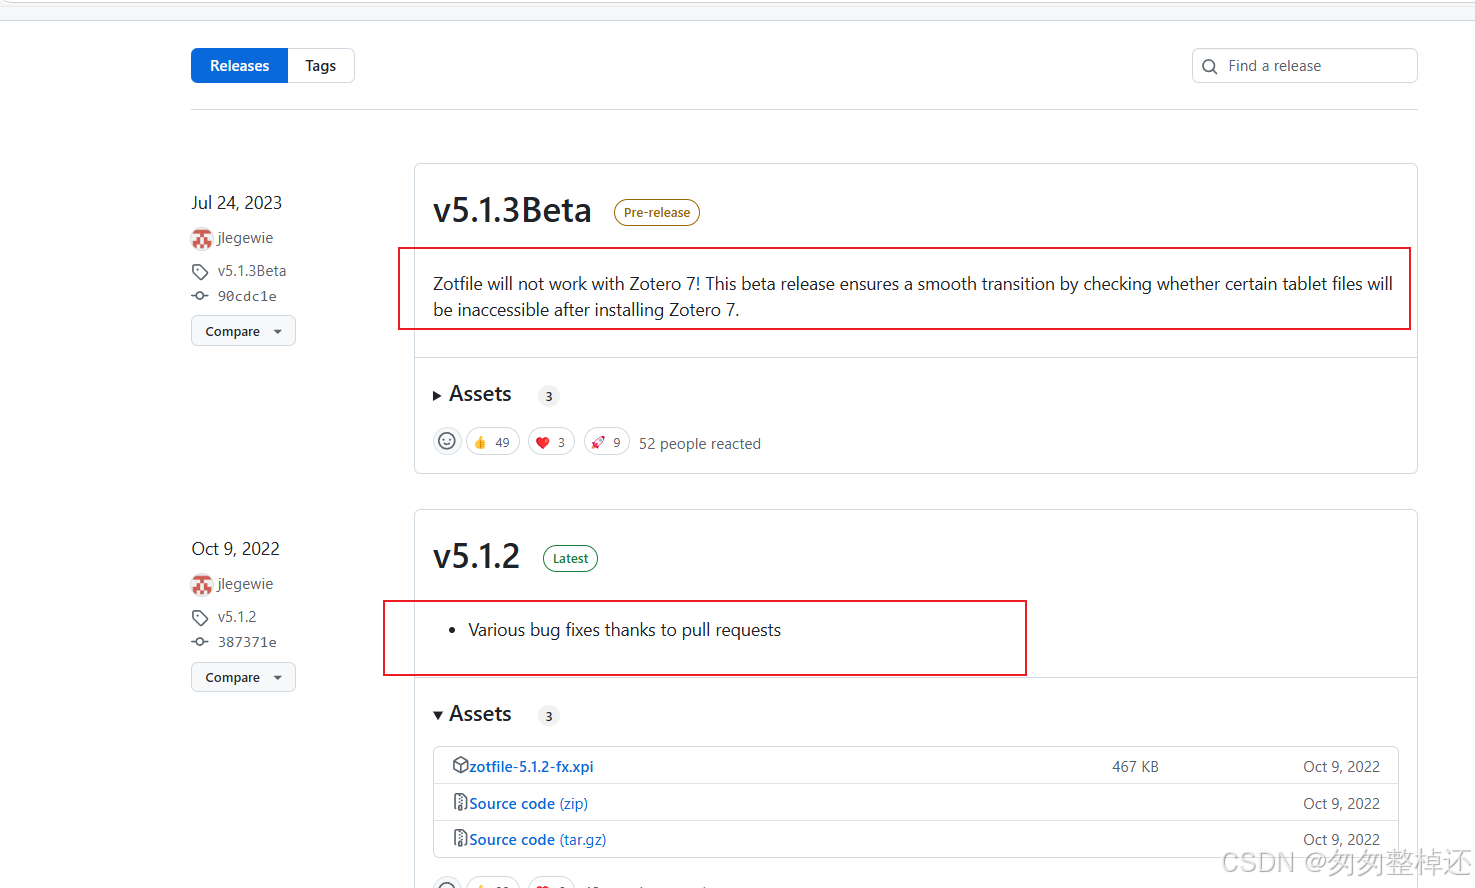Click the Pre-release badge
The width and height of the screenshot is (1475, 888).
[657, 212]
